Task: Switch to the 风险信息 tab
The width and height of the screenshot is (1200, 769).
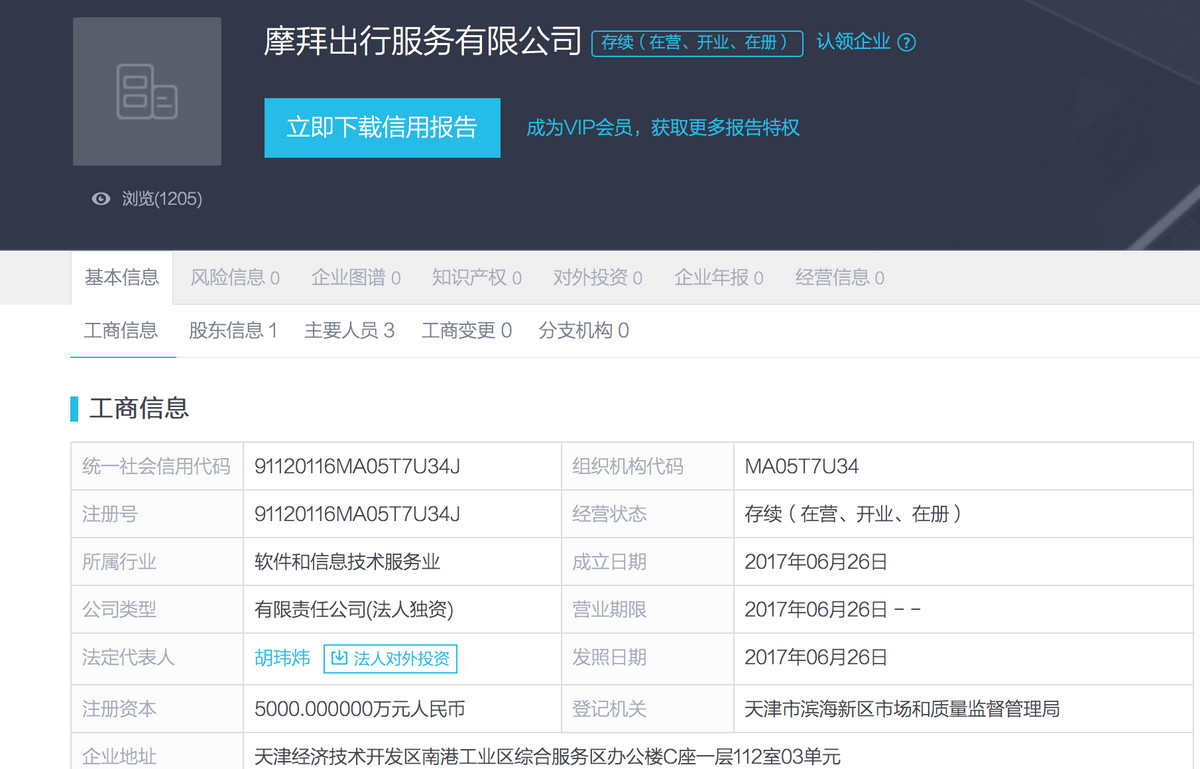Action: 235,278
